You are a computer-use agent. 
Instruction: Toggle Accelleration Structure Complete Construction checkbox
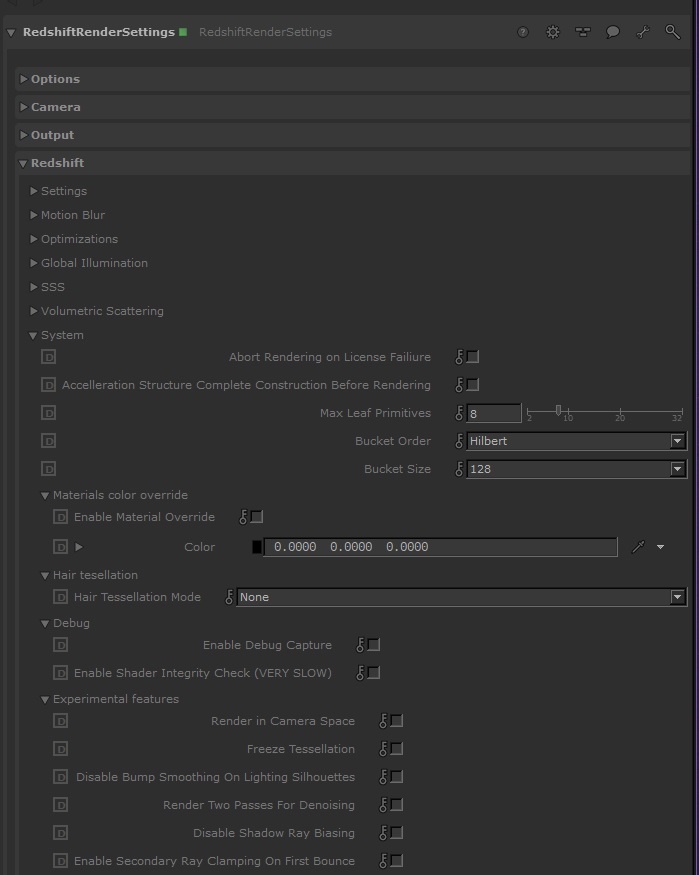(x=473, y=384)
